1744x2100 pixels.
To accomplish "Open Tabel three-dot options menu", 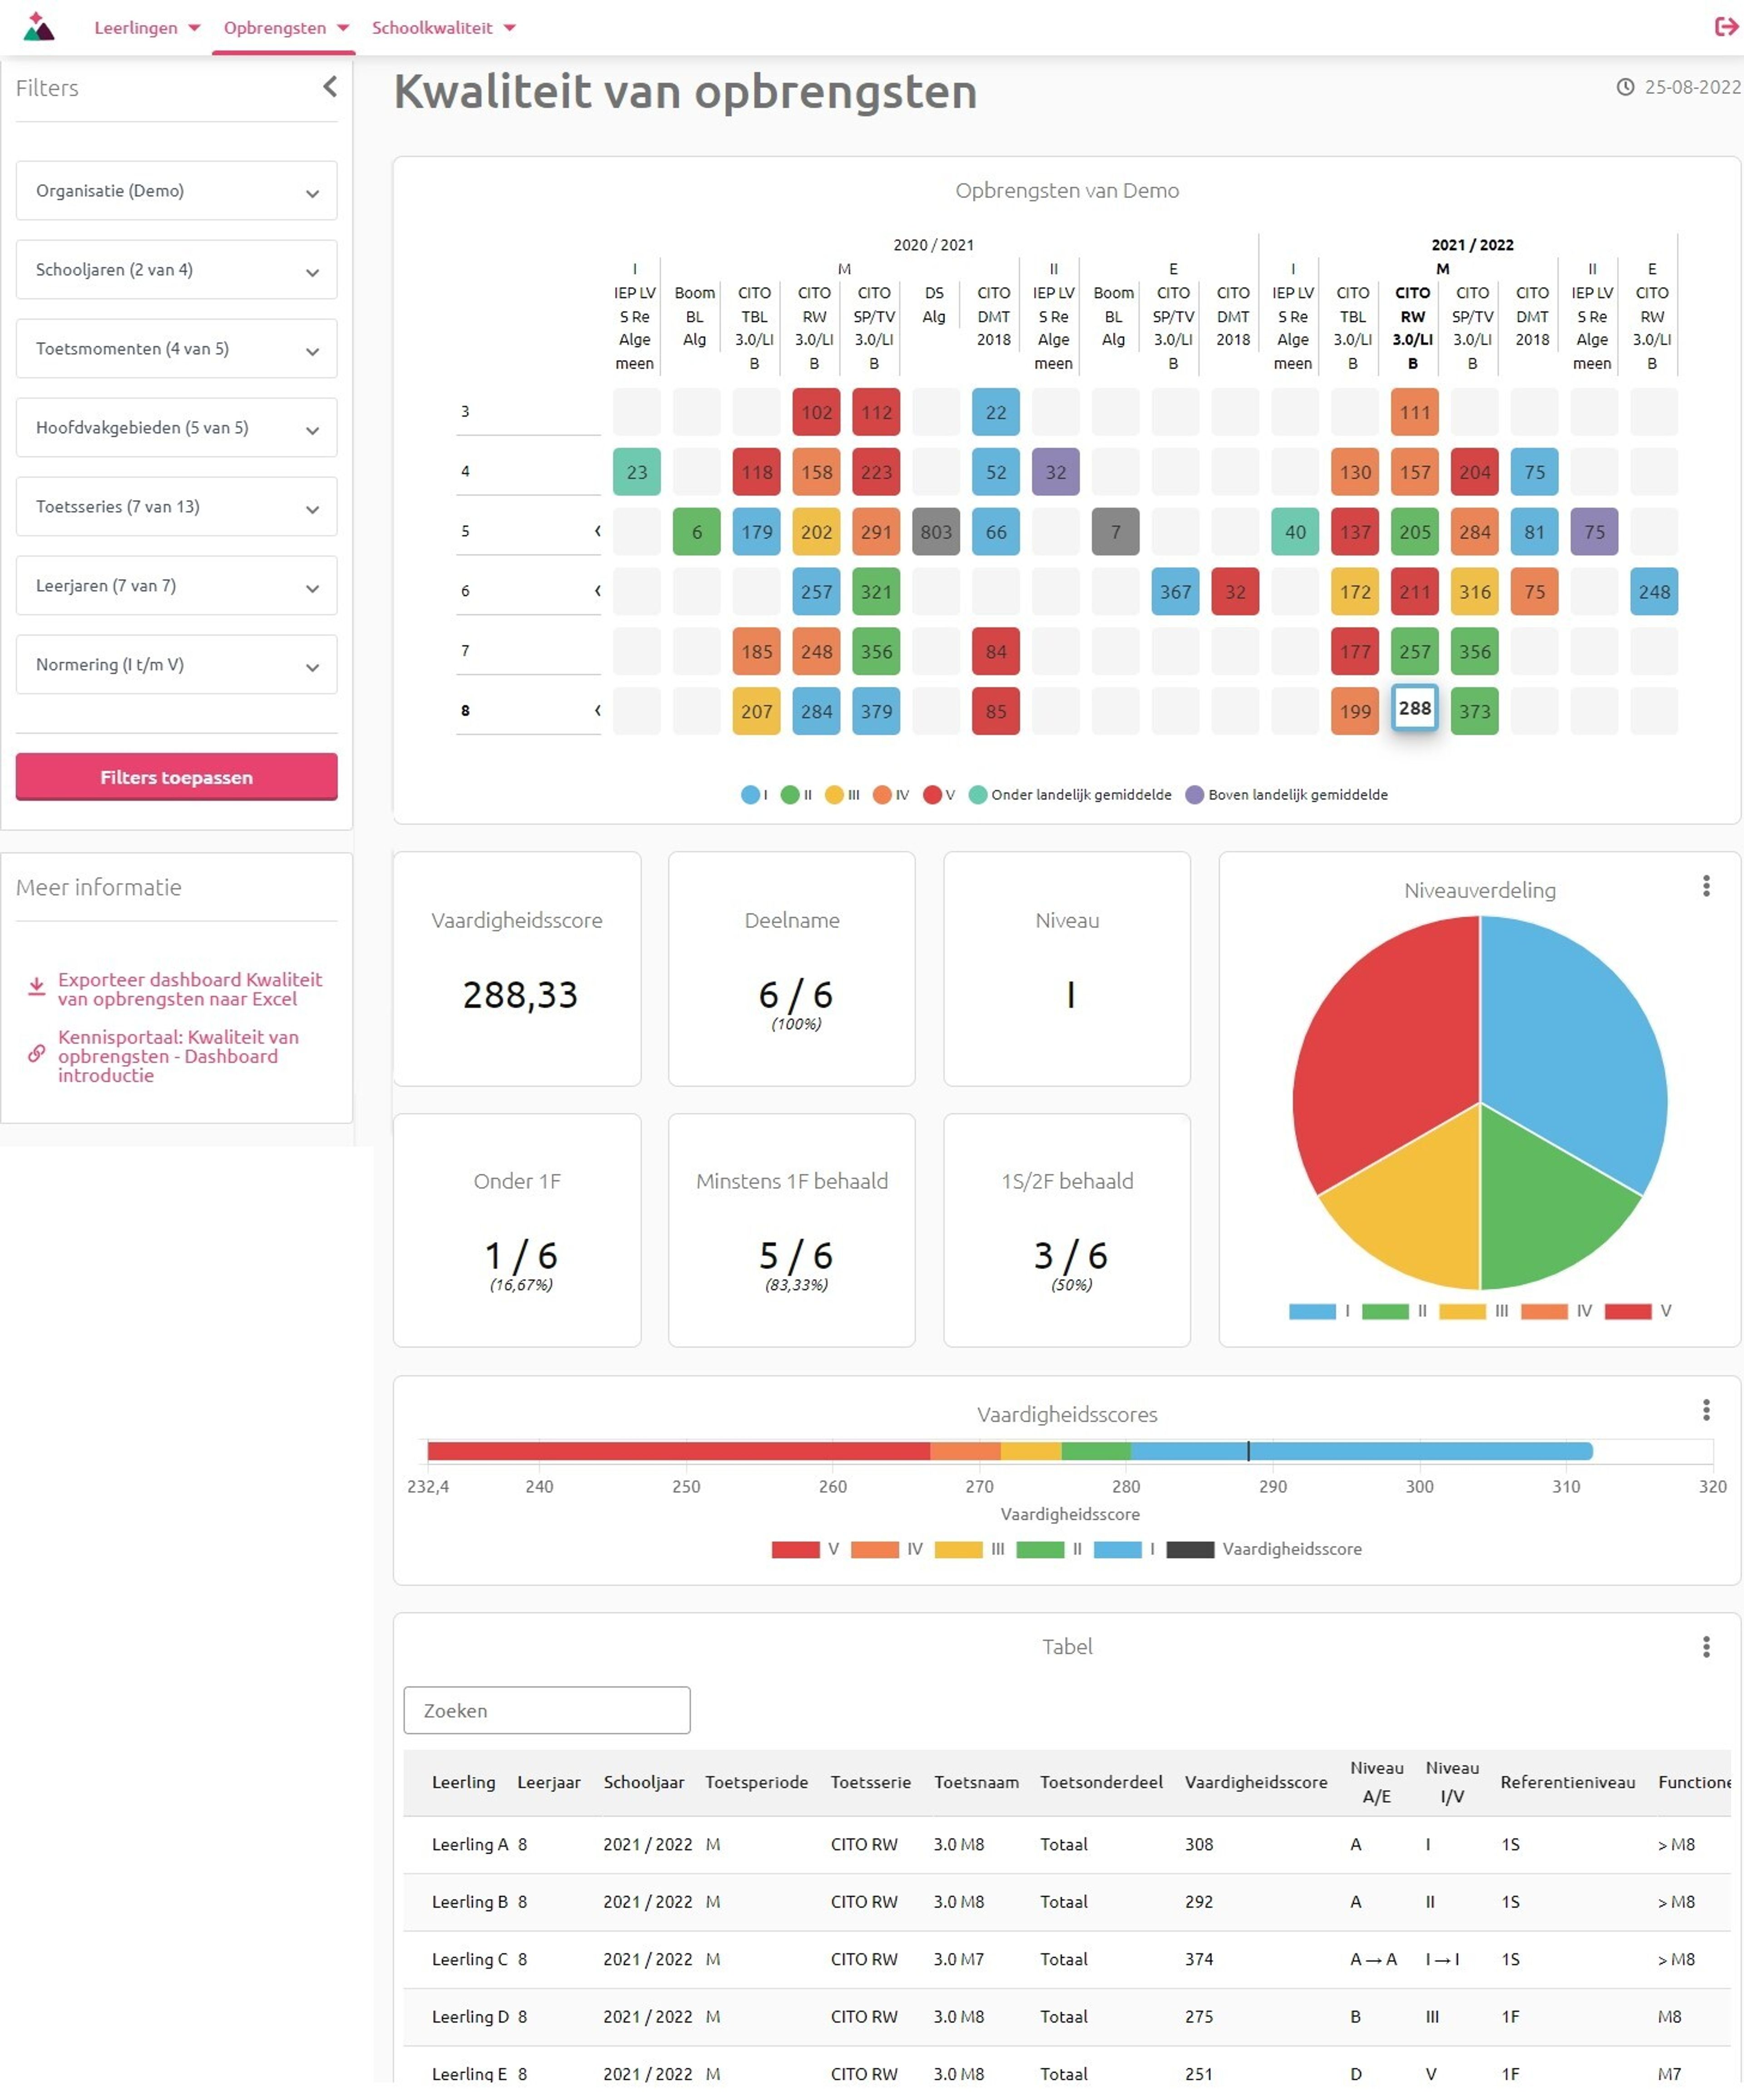I will click(1706, 1647).
